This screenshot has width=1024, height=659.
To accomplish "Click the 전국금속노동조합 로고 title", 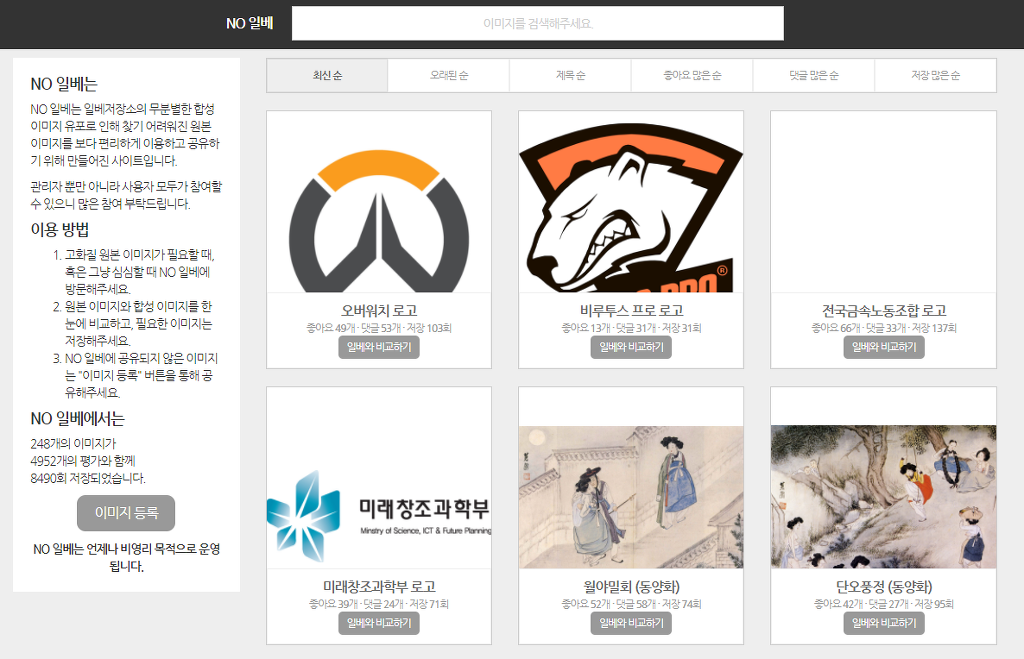I will [x=884, y=310].
